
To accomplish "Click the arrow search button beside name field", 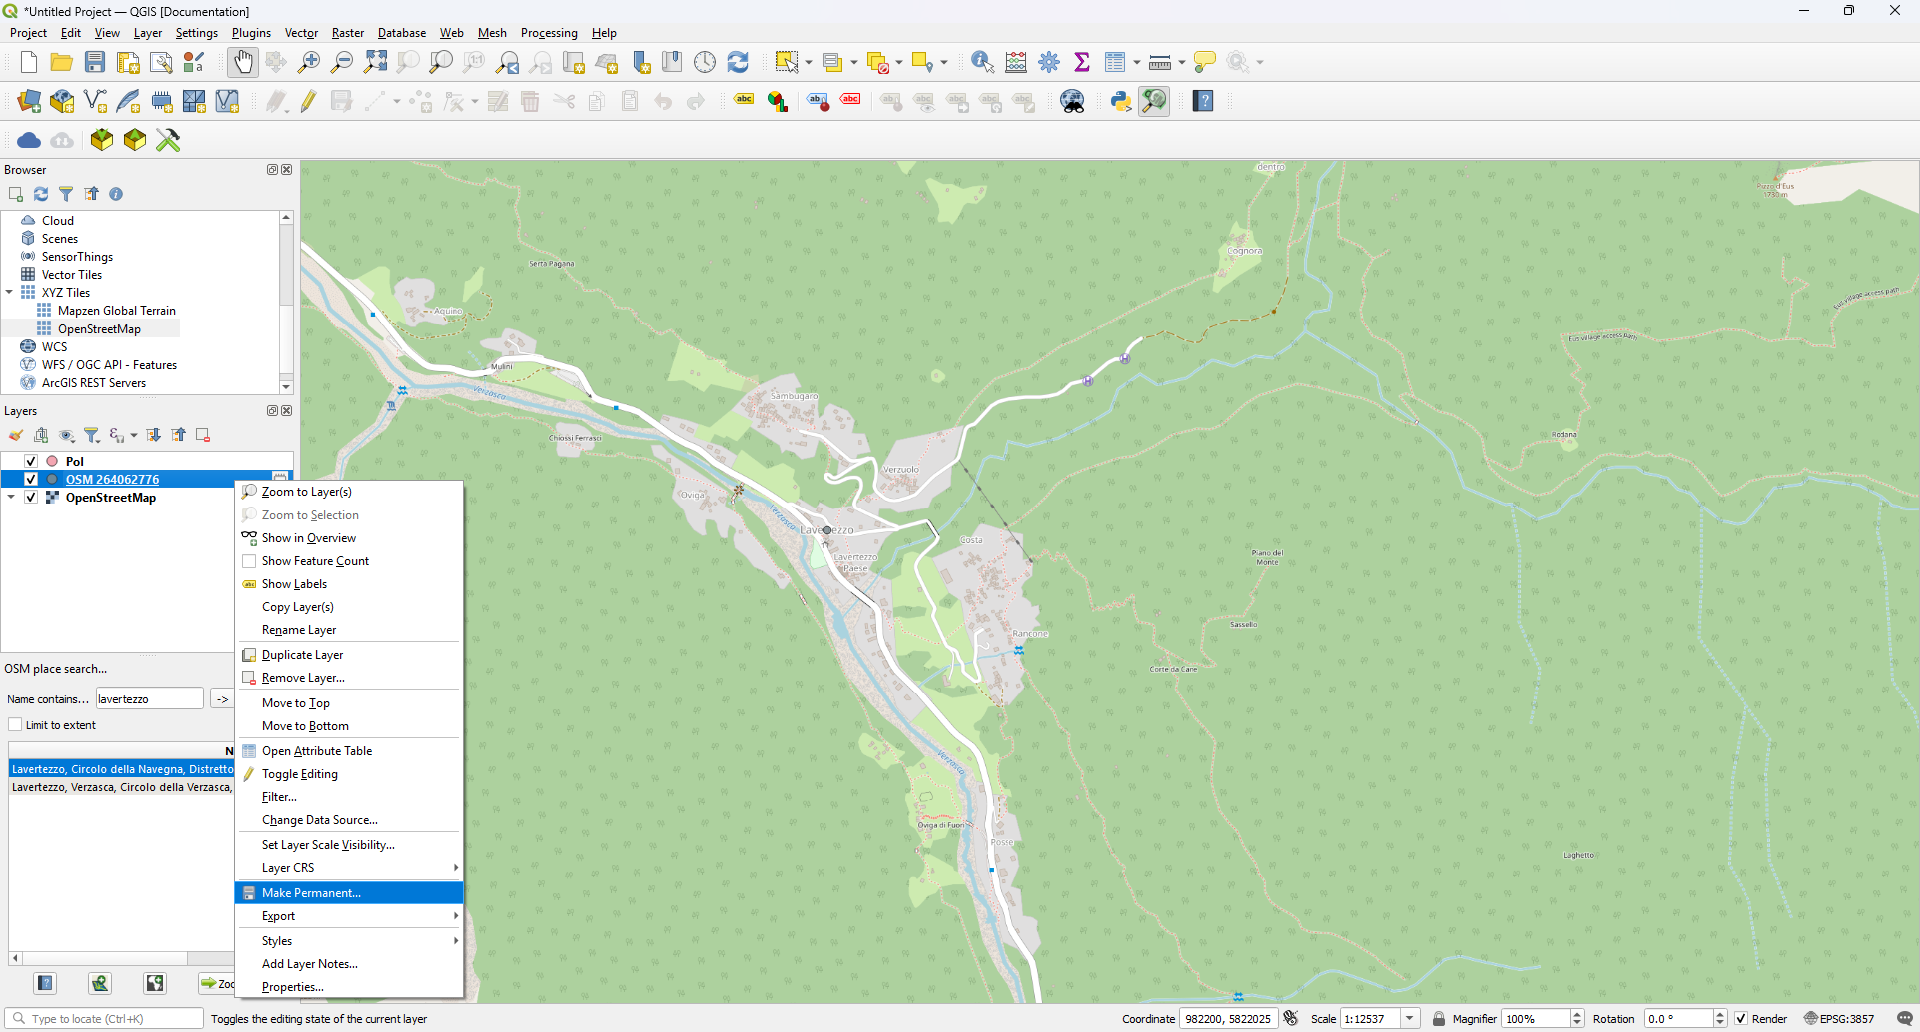I will pos(222,699).
